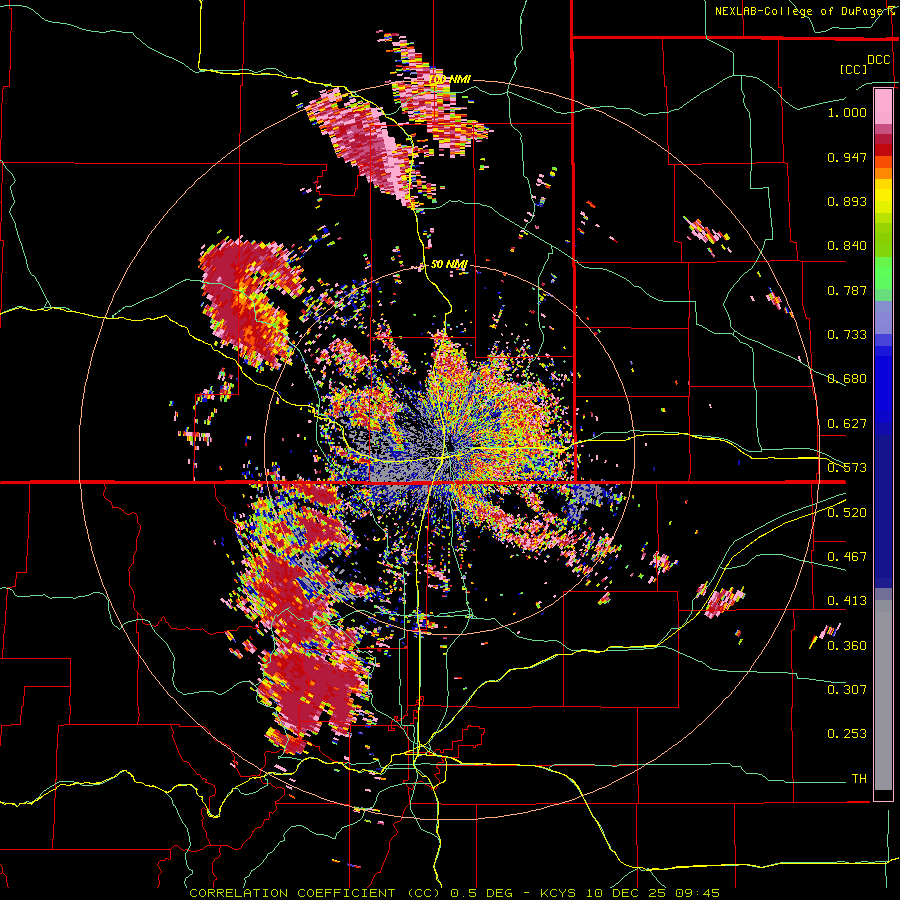
Task: Click the KCYS radar site identifier
Action: (x=560, y=893)
